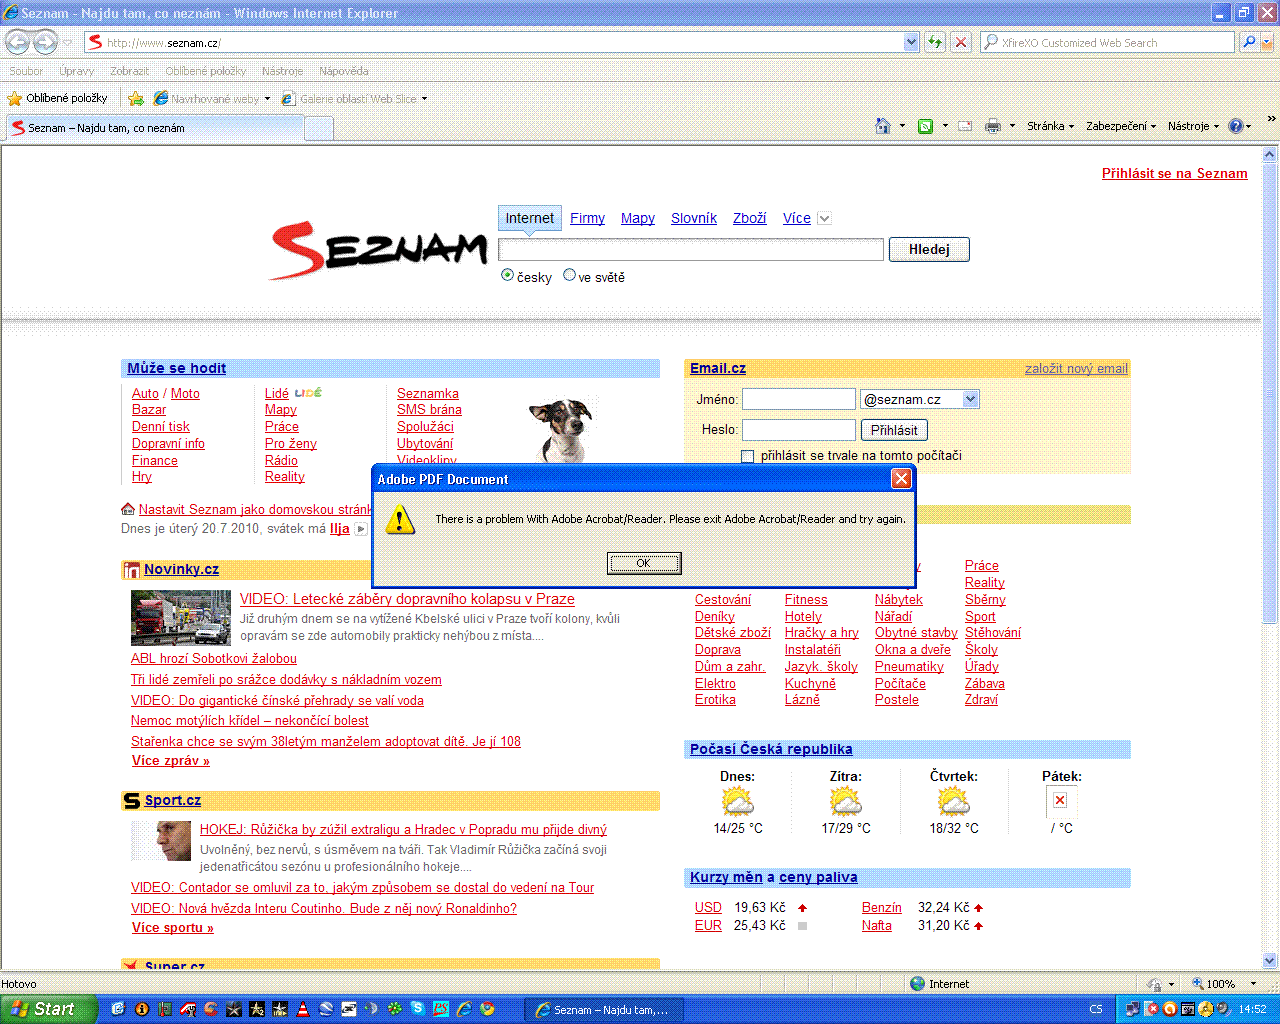Viewport: 1280px width, 1024px height.
Task: Switch to the Slovník search tab
Action: click(x=694, y=218)
